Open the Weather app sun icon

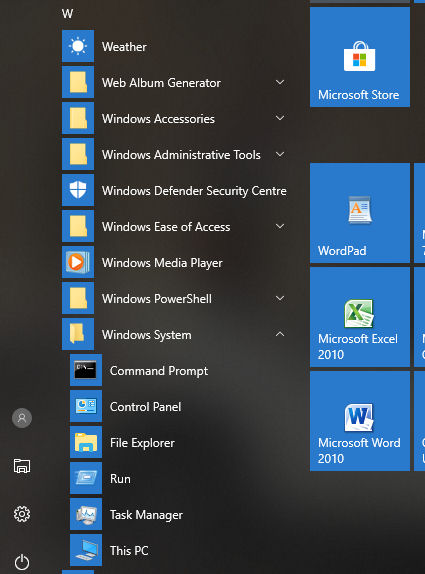78,46
